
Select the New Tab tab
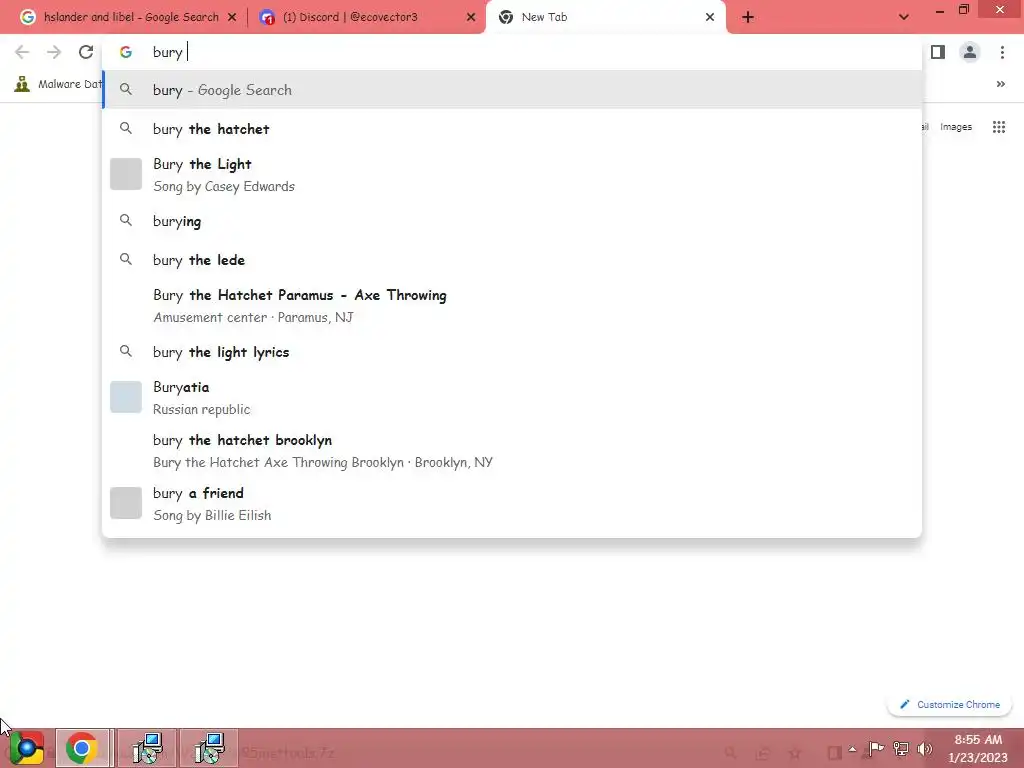click(x=606, y=18)
